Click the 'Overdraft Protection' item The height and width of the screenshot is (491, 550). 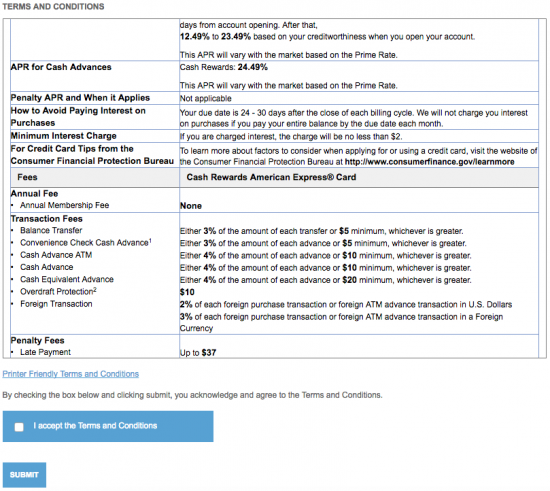[58, 291]
